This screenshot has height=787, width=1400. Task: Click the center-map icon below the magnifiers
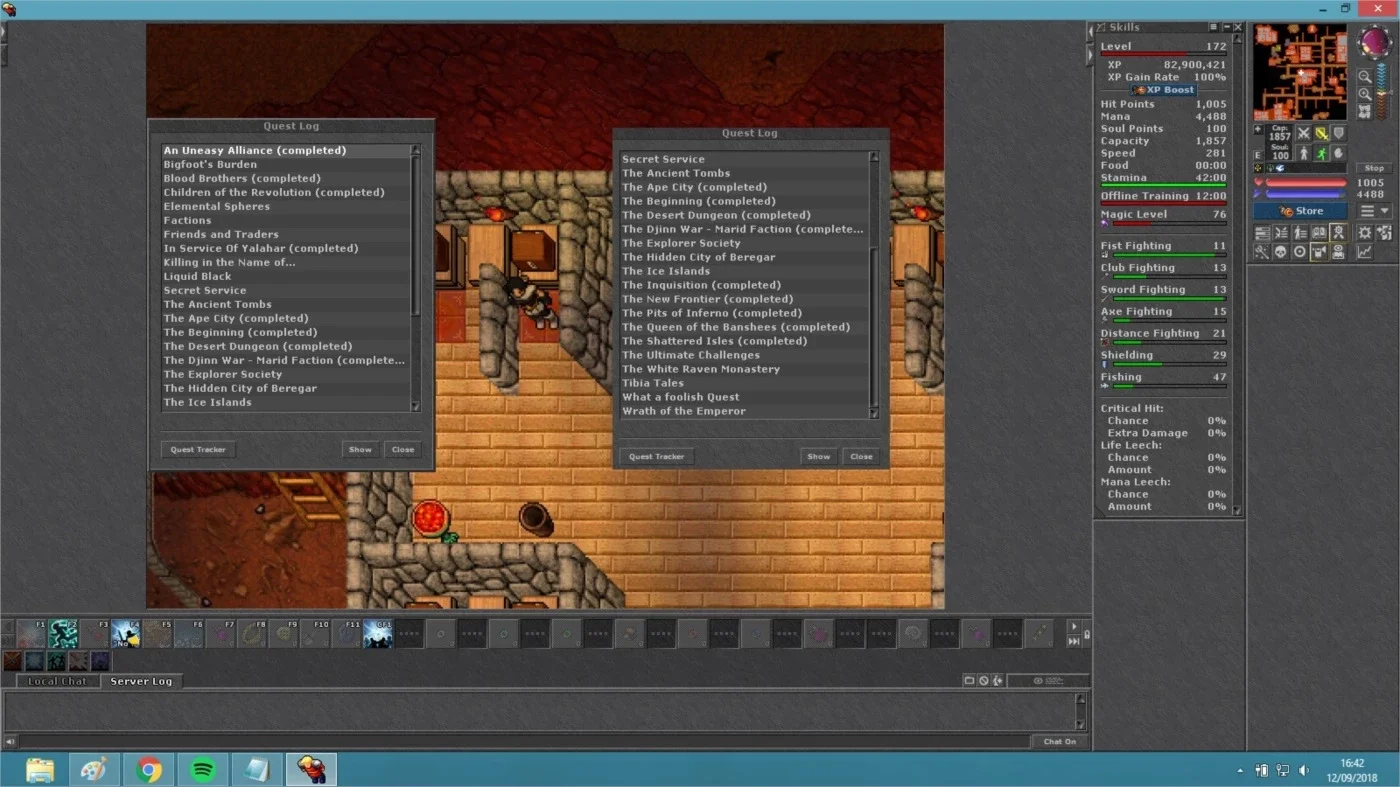coord(1364,111)
